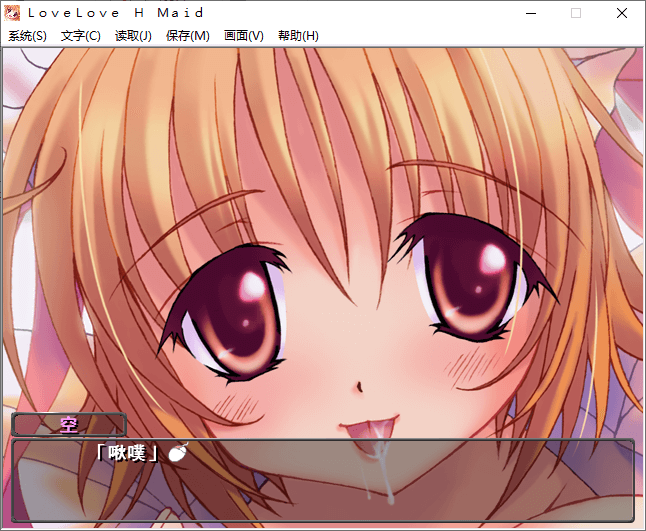Click the empty menu bar area right of 帮助(H)
Image resolution: width=646 pixels, height=531 pixels.
[480, 36]
